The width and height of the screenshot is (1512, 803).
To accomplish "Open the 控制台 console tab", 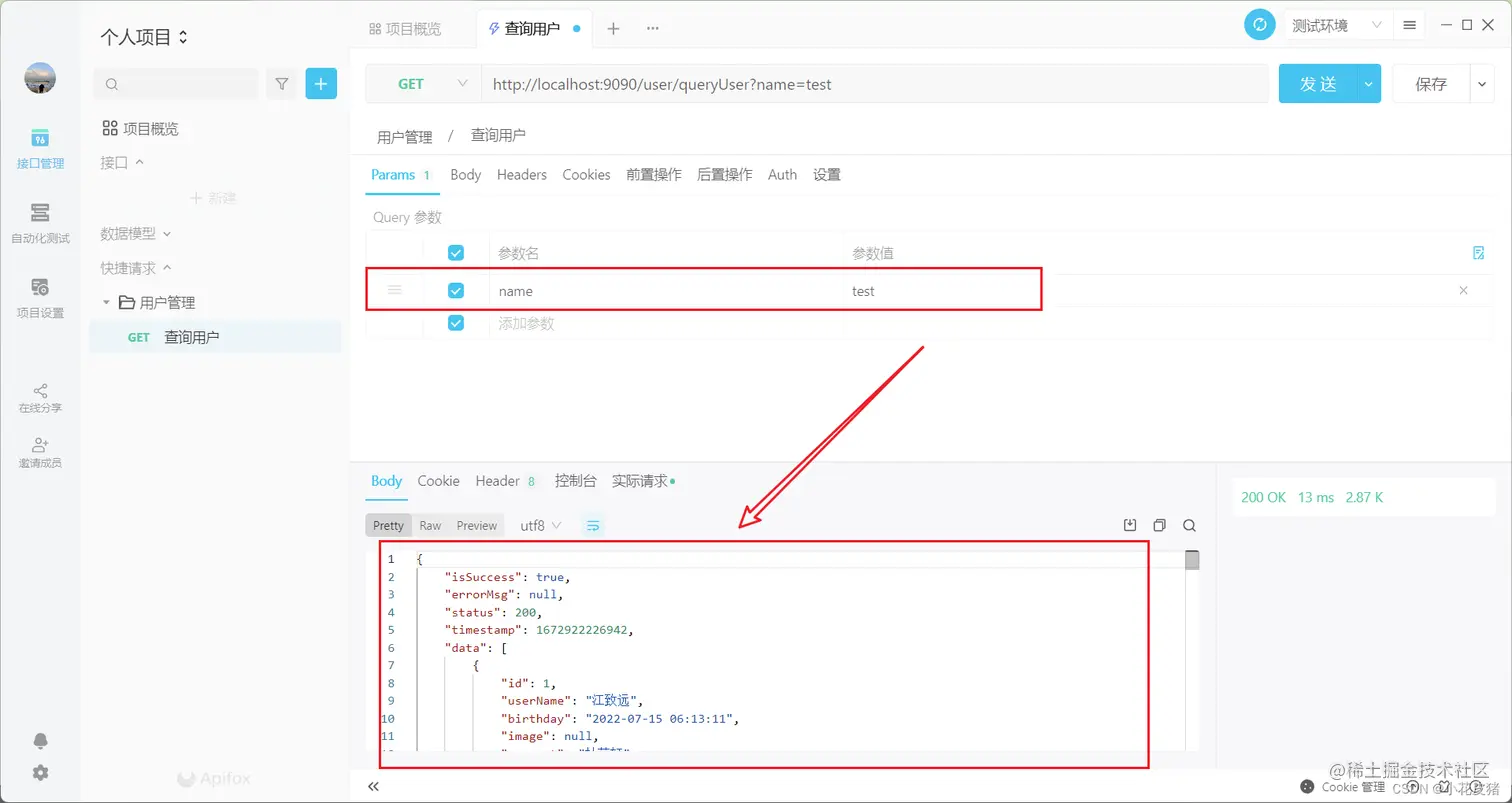I will coord(576,481).
